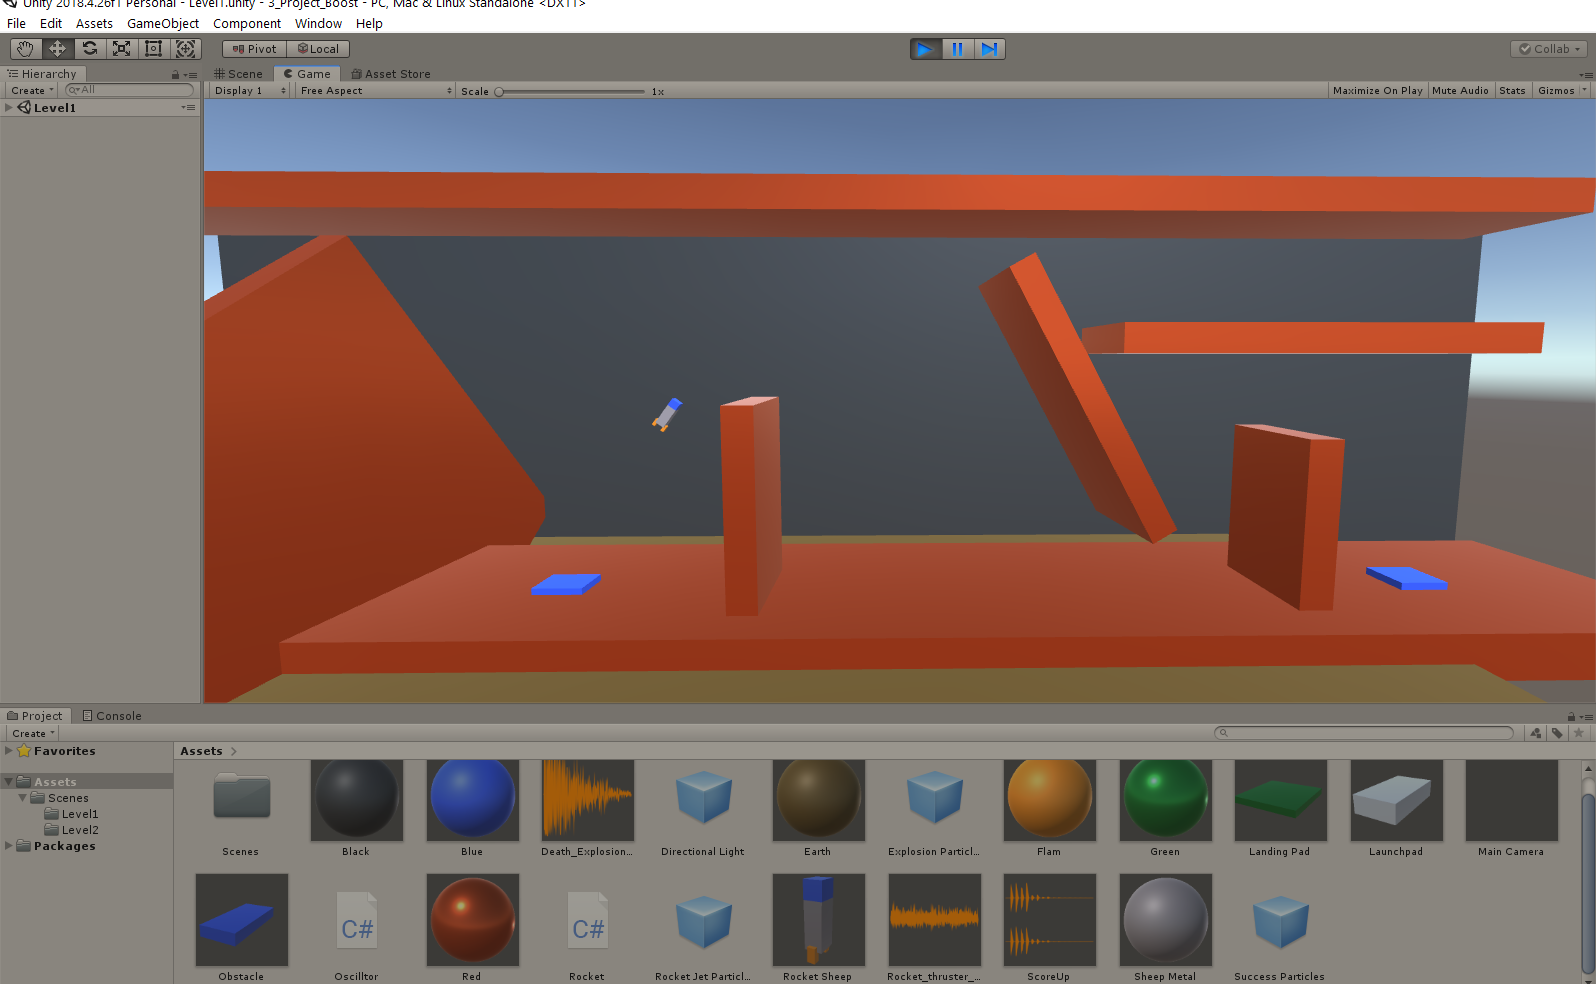This screenshot has height=984, width=1596.
Task: Open the Help menu
Action: [x=369, y=23]
